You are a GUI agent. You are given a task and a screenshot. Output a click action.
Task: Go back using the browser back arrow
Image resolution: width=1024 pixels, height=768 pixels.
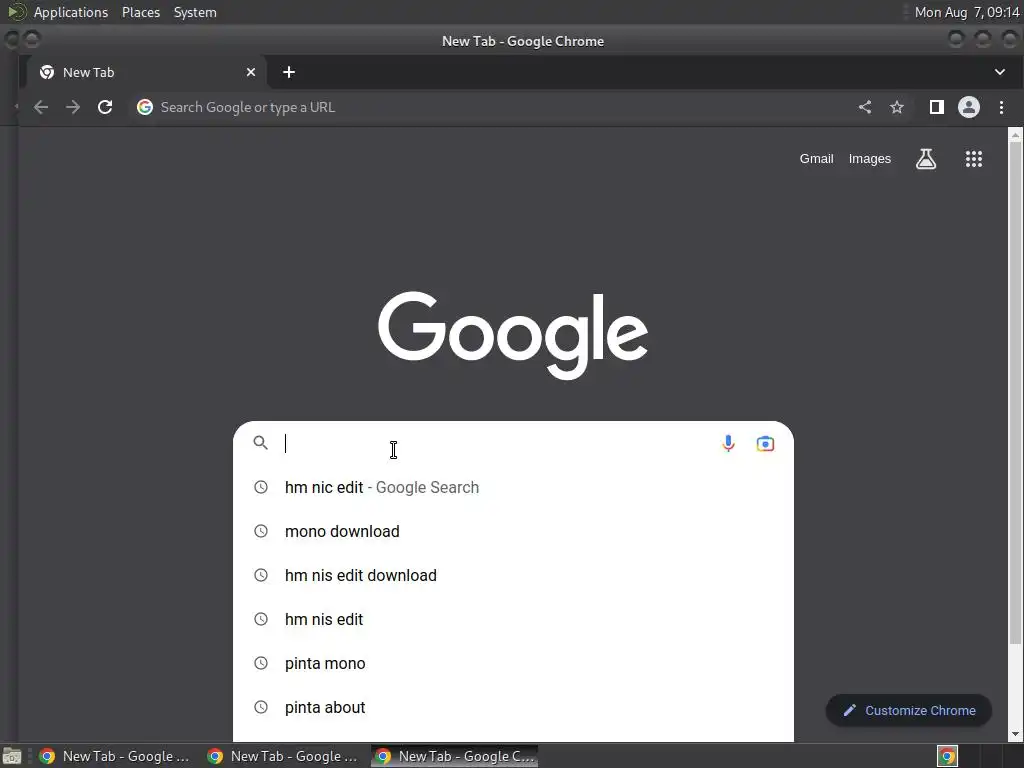point(40,107)
